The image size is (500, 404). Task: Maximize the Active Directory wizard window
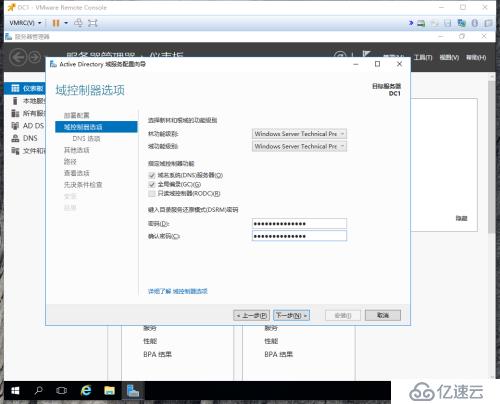[x=377, y=64]
